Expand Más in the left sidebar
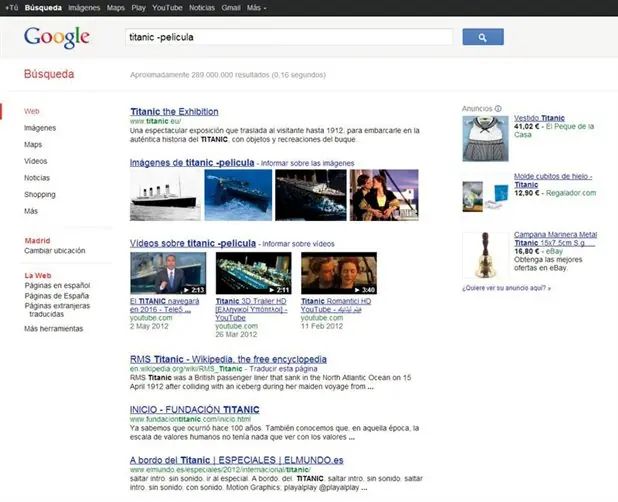This screenshot has width=618, height=502. click(31, 211)
